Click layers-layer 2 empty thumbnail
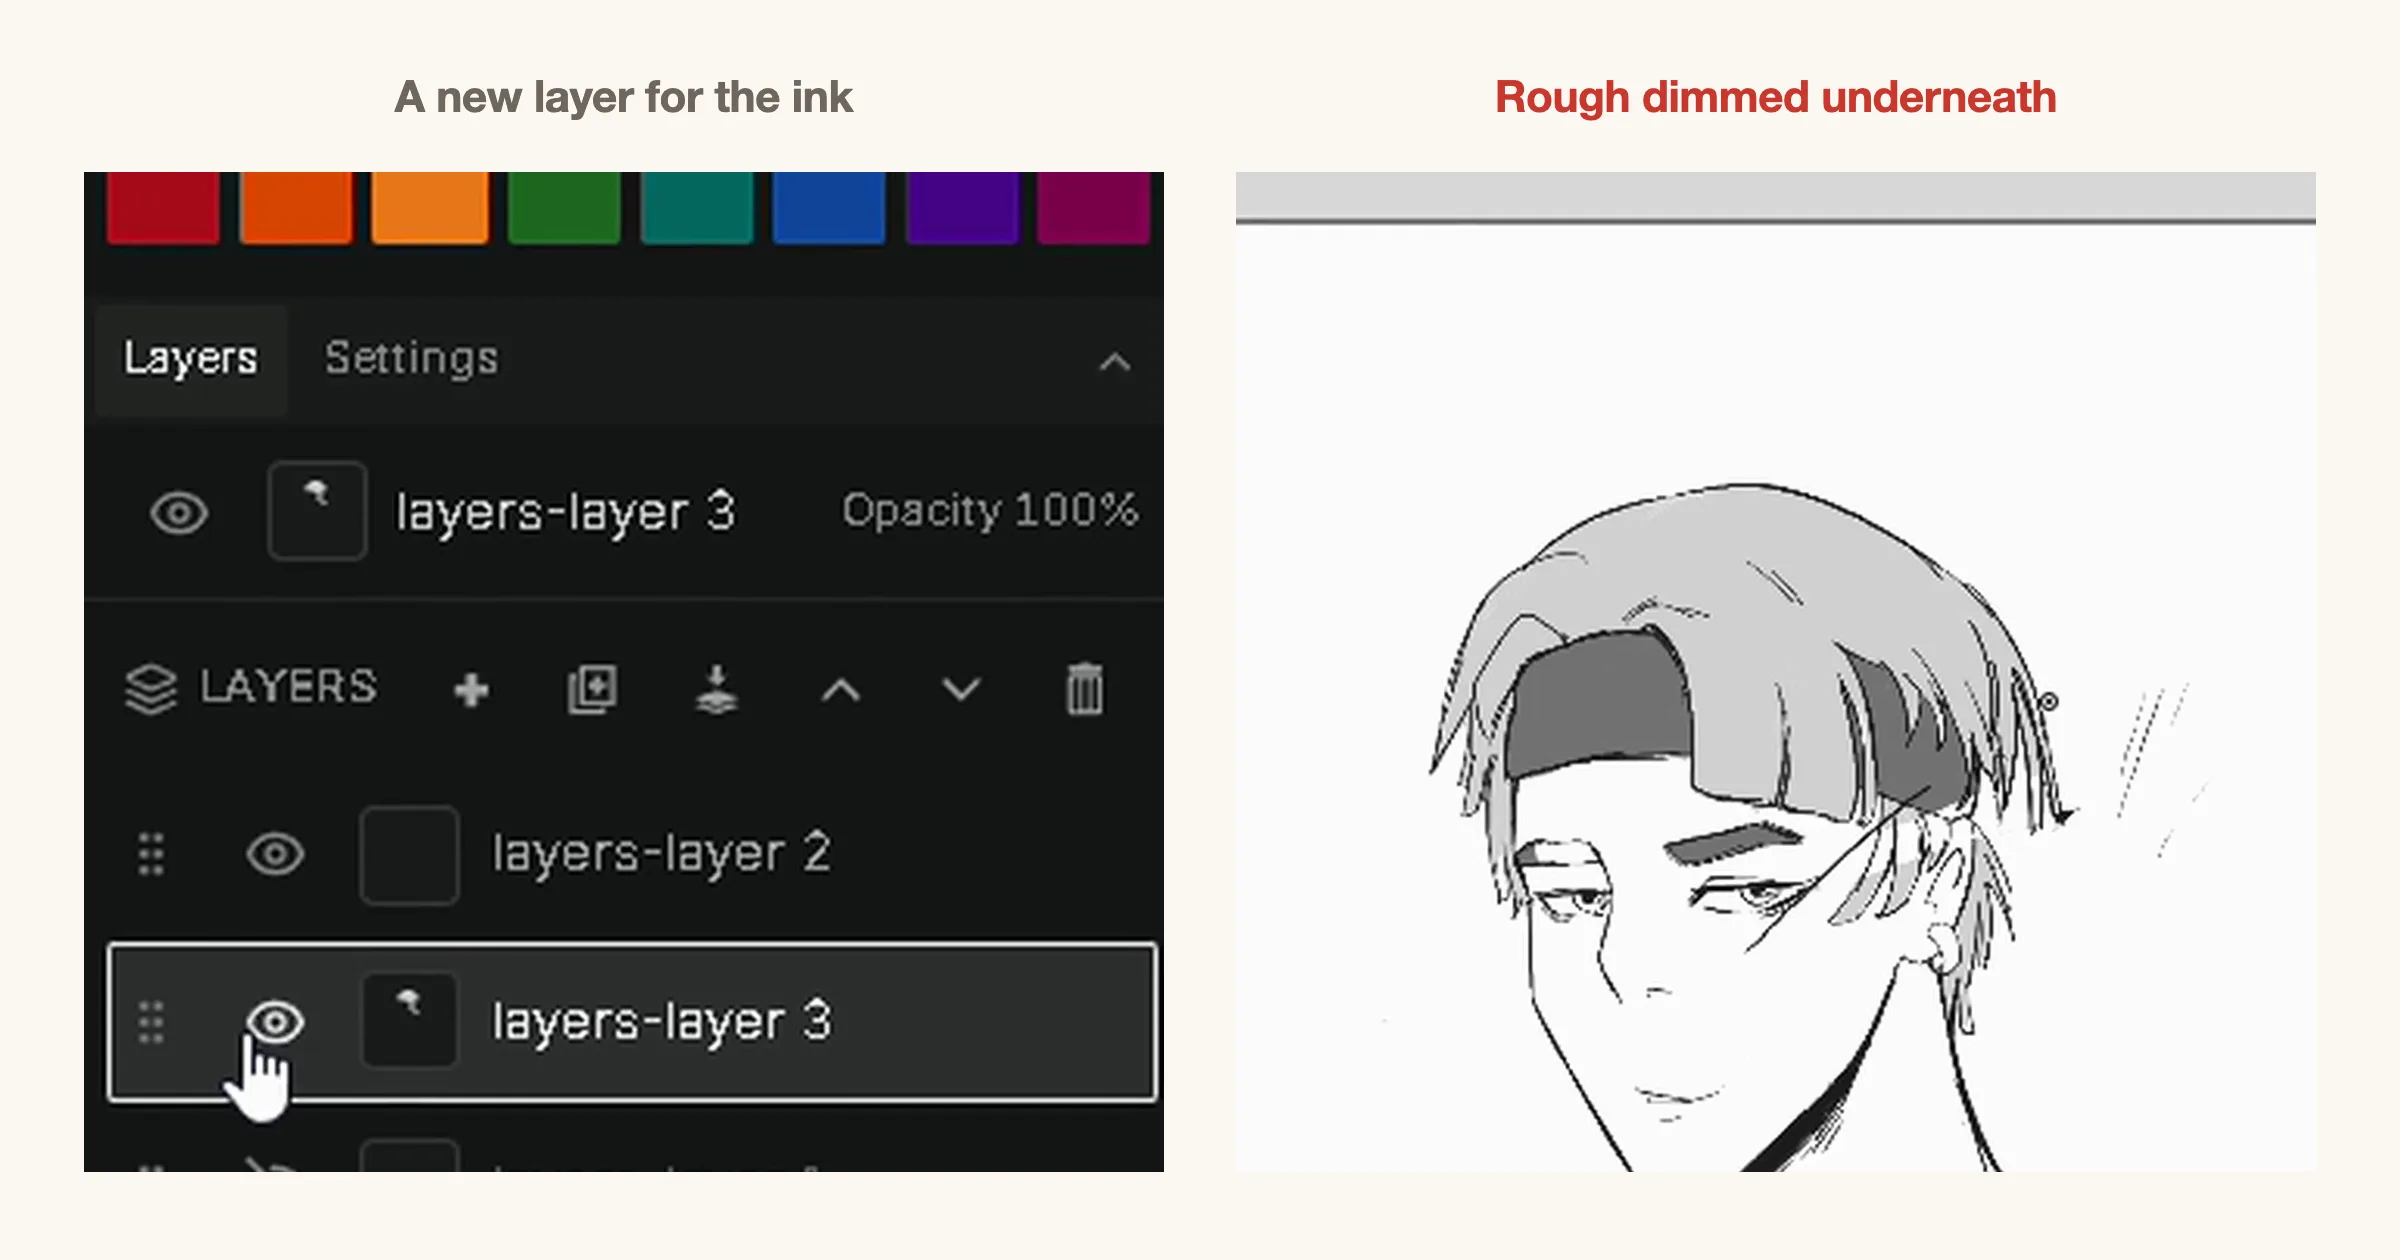The height and width of the screenshot is (1260, 2400). (410, 855)
